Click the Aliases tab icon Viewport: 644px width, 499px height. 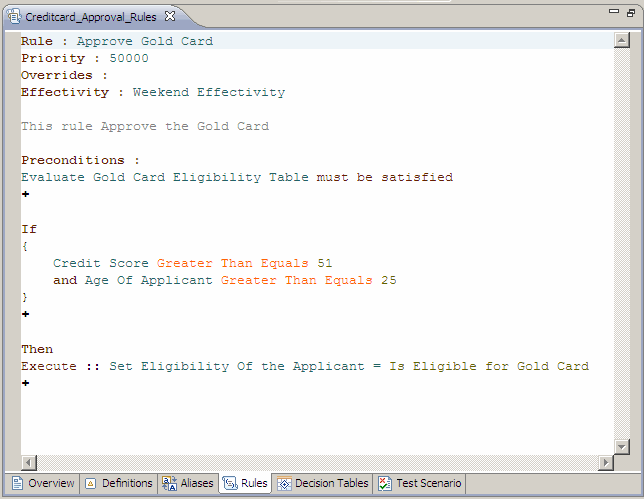(169, 484)
